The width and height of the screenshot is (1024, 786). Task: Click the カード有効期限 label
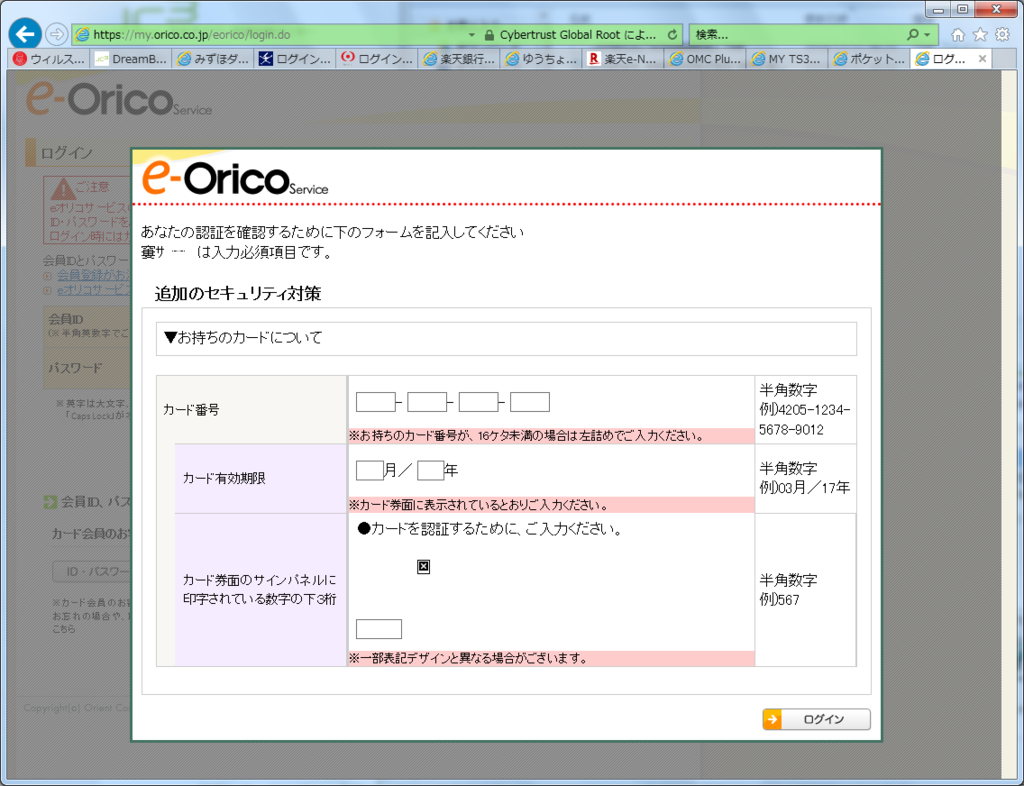pos(224,479)
